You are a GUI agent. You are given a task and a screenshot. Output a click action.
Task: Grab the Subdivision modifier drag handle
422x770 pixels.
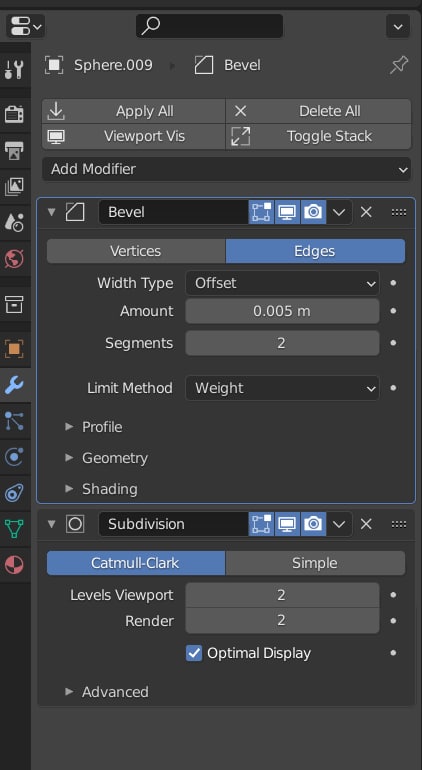coord(399,524)
